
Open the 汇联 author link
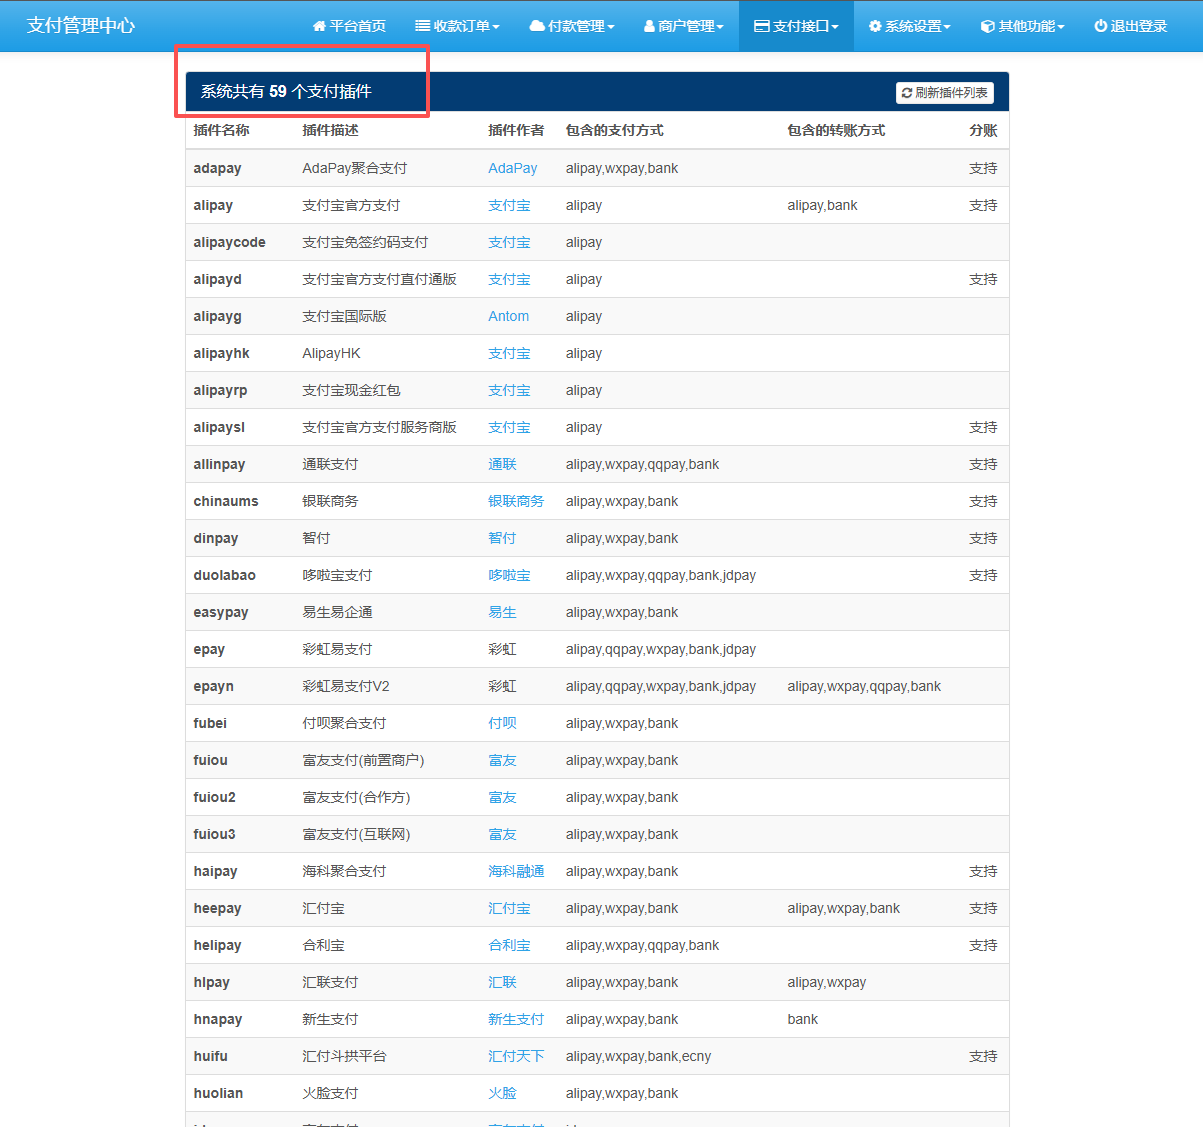pos(502,982)
